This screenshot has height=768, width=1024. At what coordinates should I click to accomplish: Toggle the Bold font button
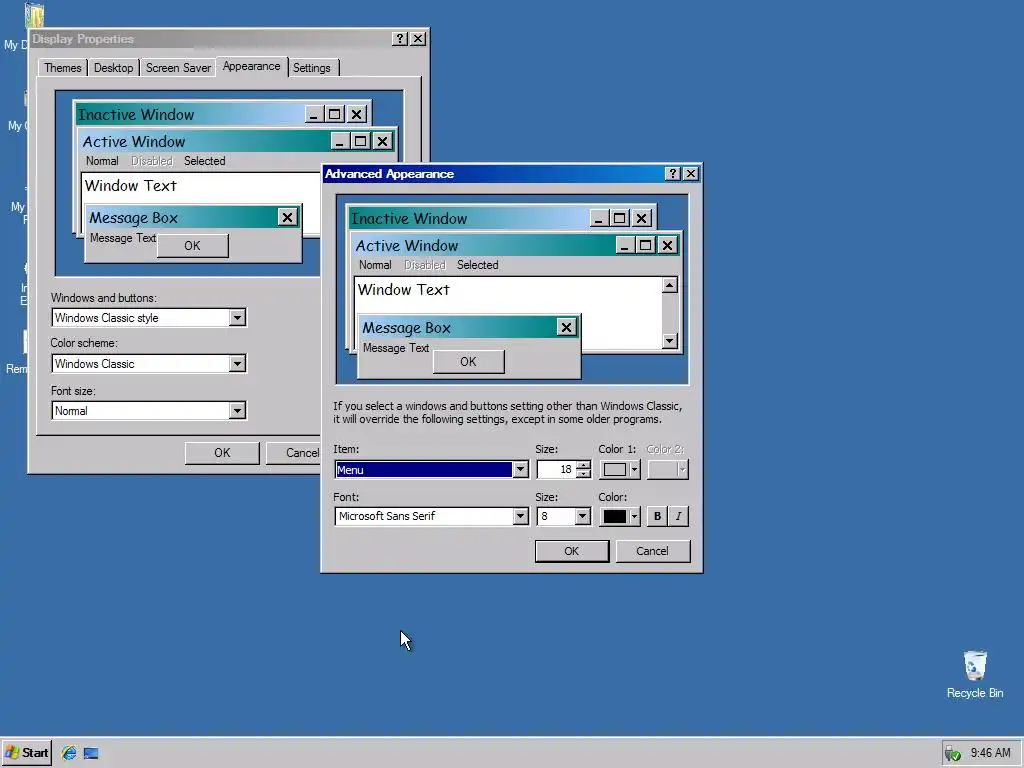coord(657,516)
